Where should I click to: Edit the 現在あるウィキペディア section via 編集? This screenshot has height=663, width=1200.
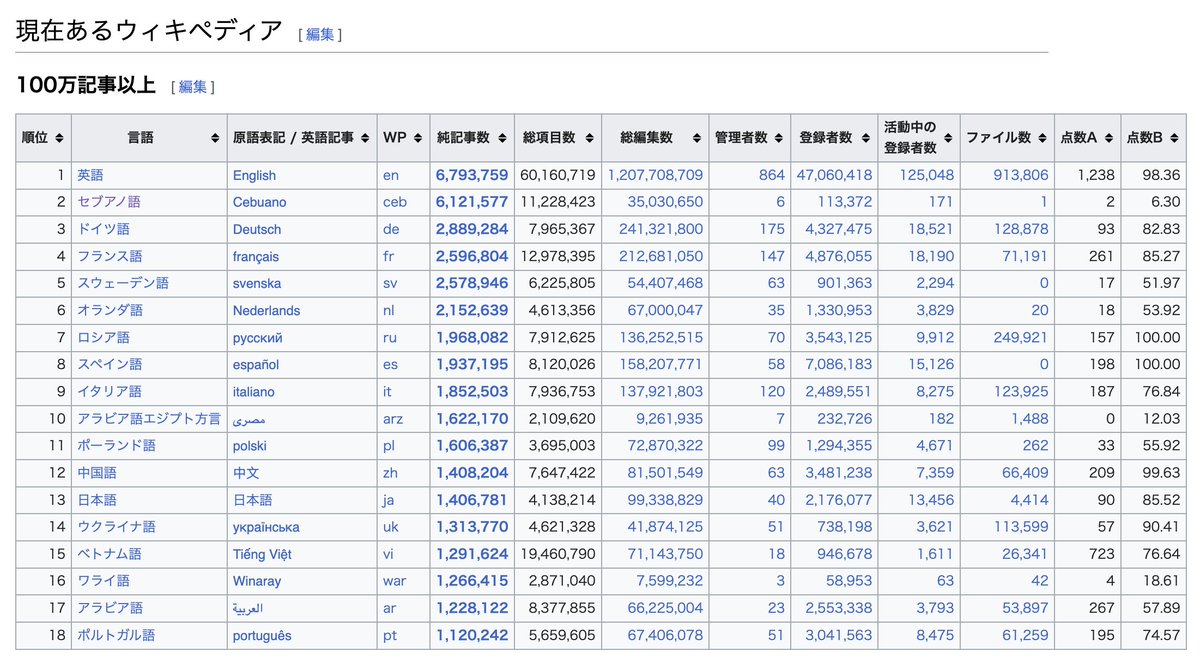(x=320, y=35)
